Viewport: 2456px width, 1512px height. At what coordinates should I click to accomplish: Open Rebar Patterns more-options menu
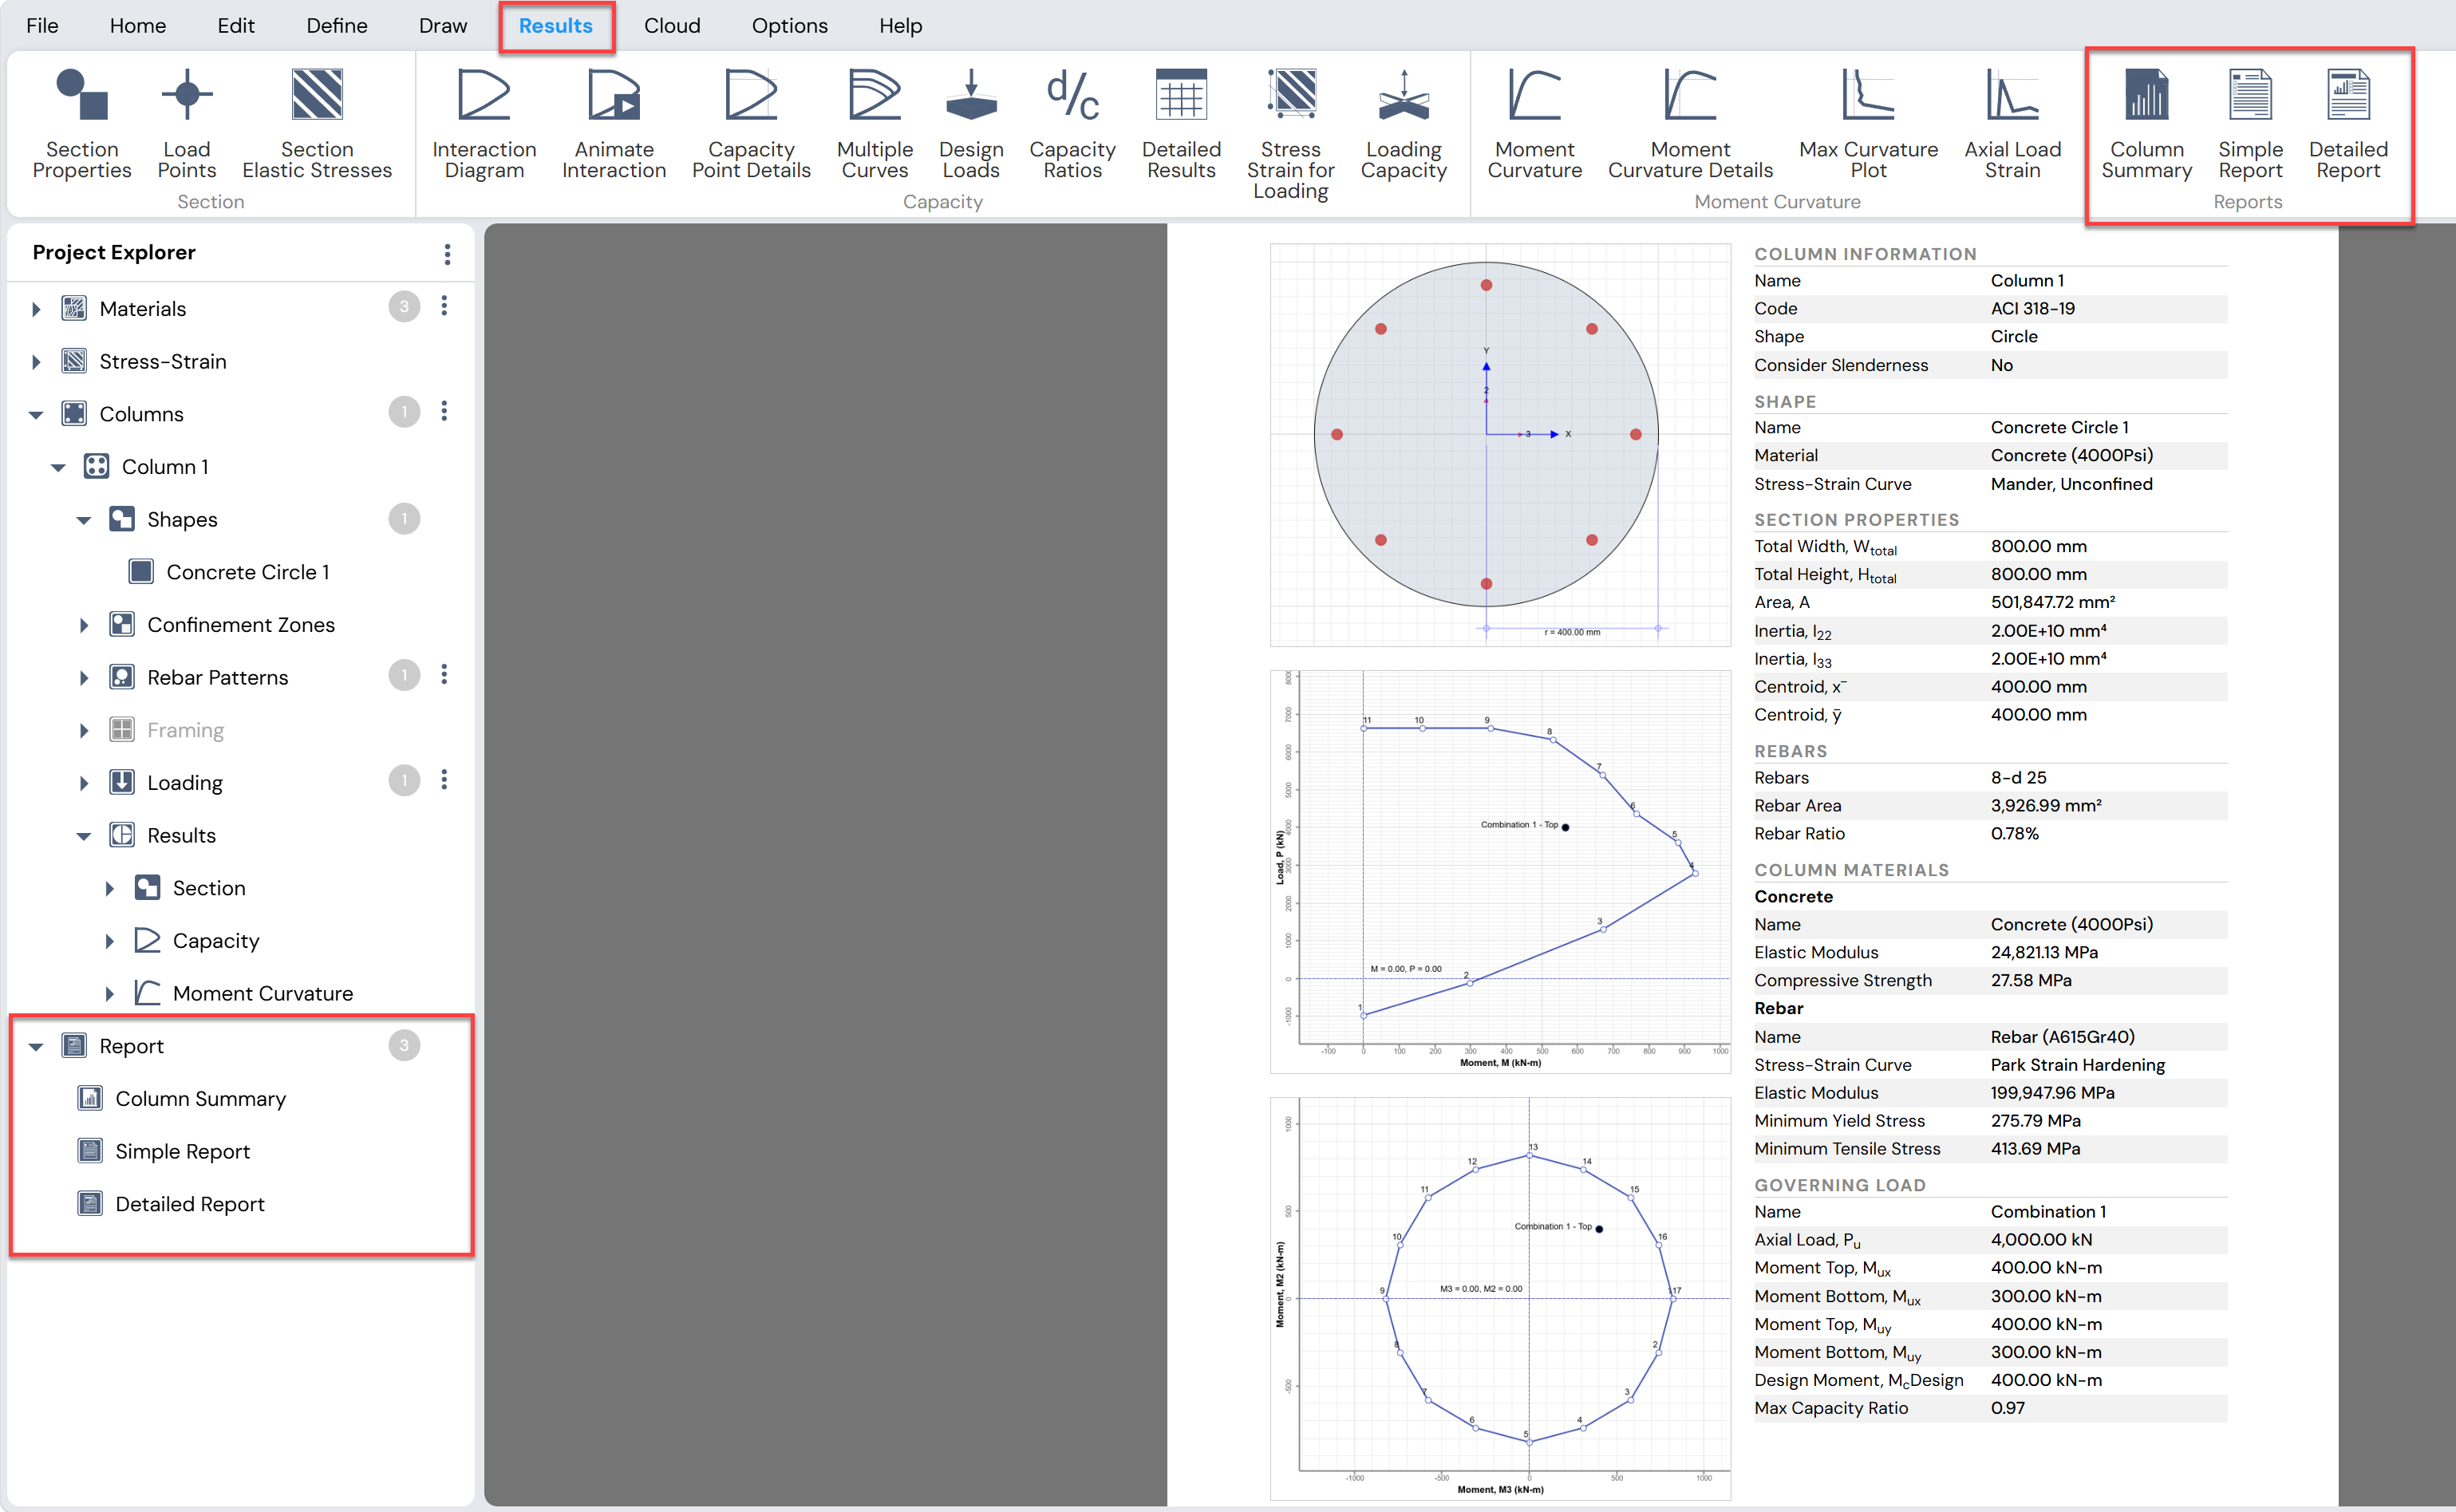444,675
